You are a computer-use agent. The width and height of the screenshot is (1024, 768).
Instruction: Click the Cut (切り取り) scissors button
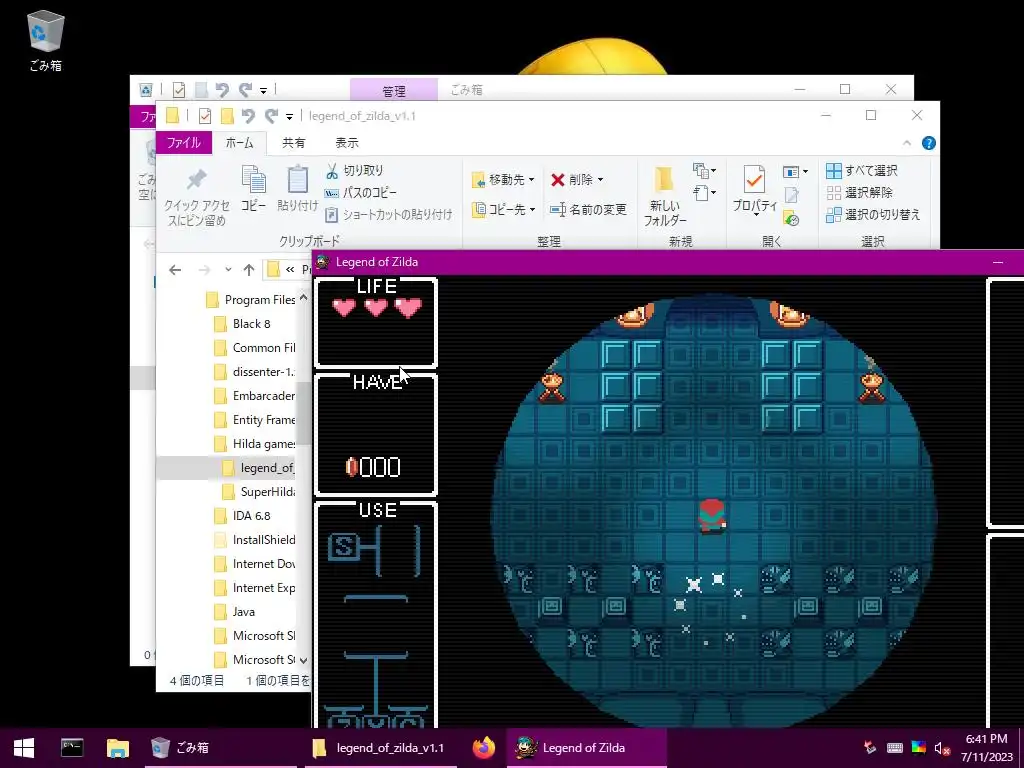[355, 170]
